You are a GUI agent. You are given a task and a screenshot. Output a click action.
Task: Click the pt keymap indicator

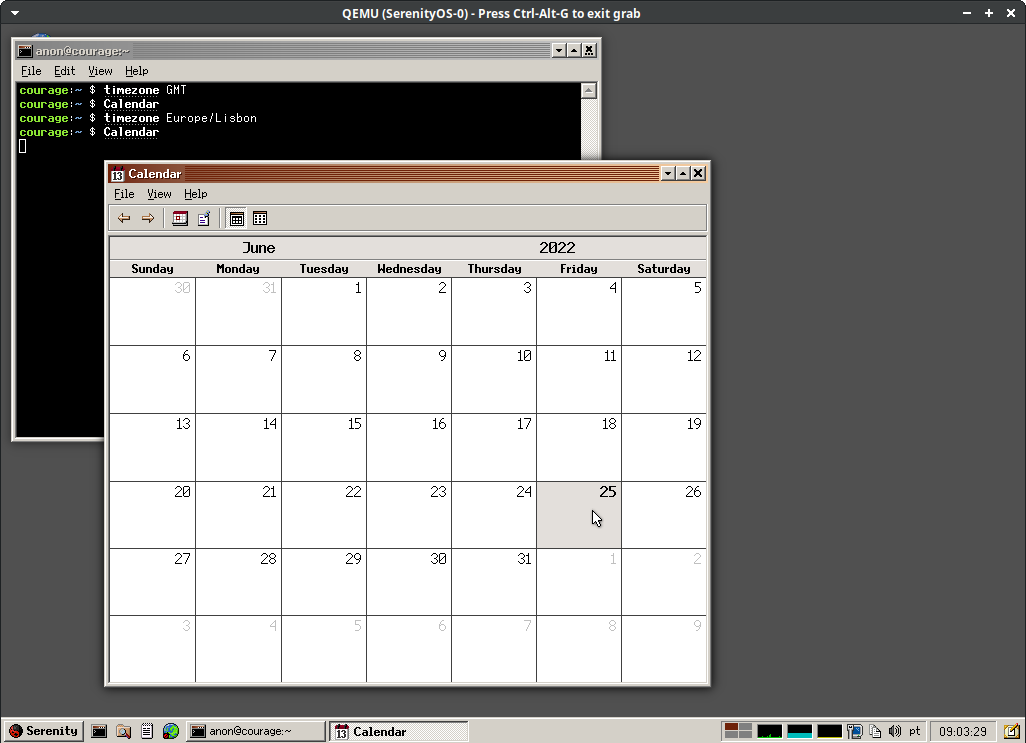point(915,731)
